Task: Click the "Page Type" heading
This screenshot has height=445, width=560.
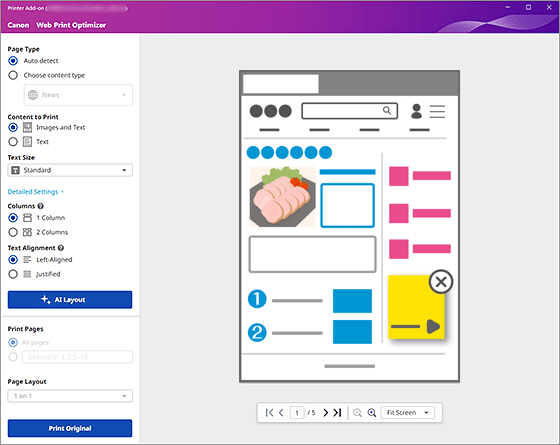Action: point(24,49)
